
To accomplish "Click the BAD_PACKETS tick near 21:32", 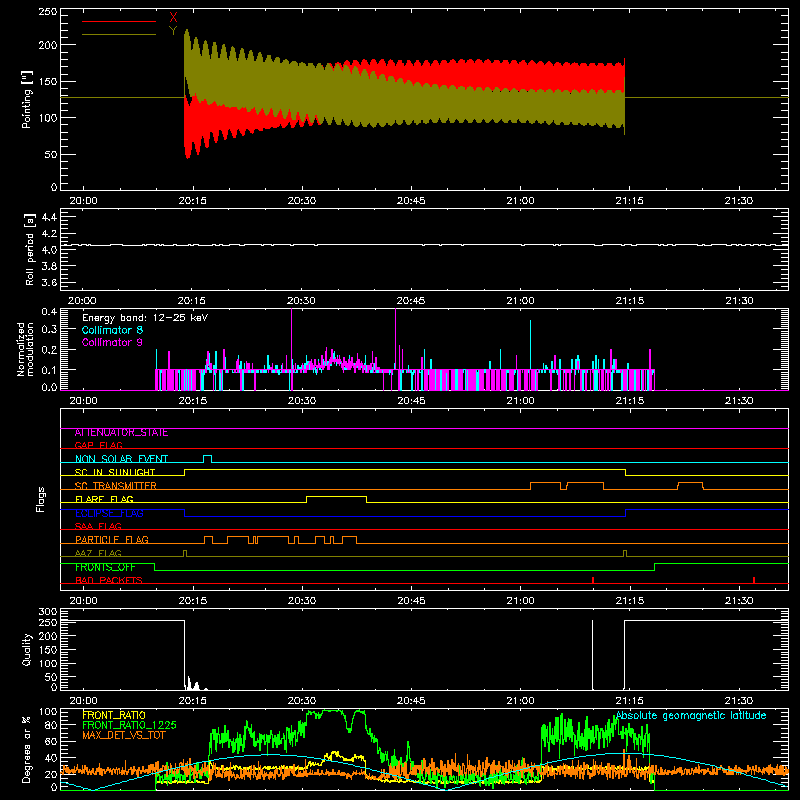I will pos(754,580).
